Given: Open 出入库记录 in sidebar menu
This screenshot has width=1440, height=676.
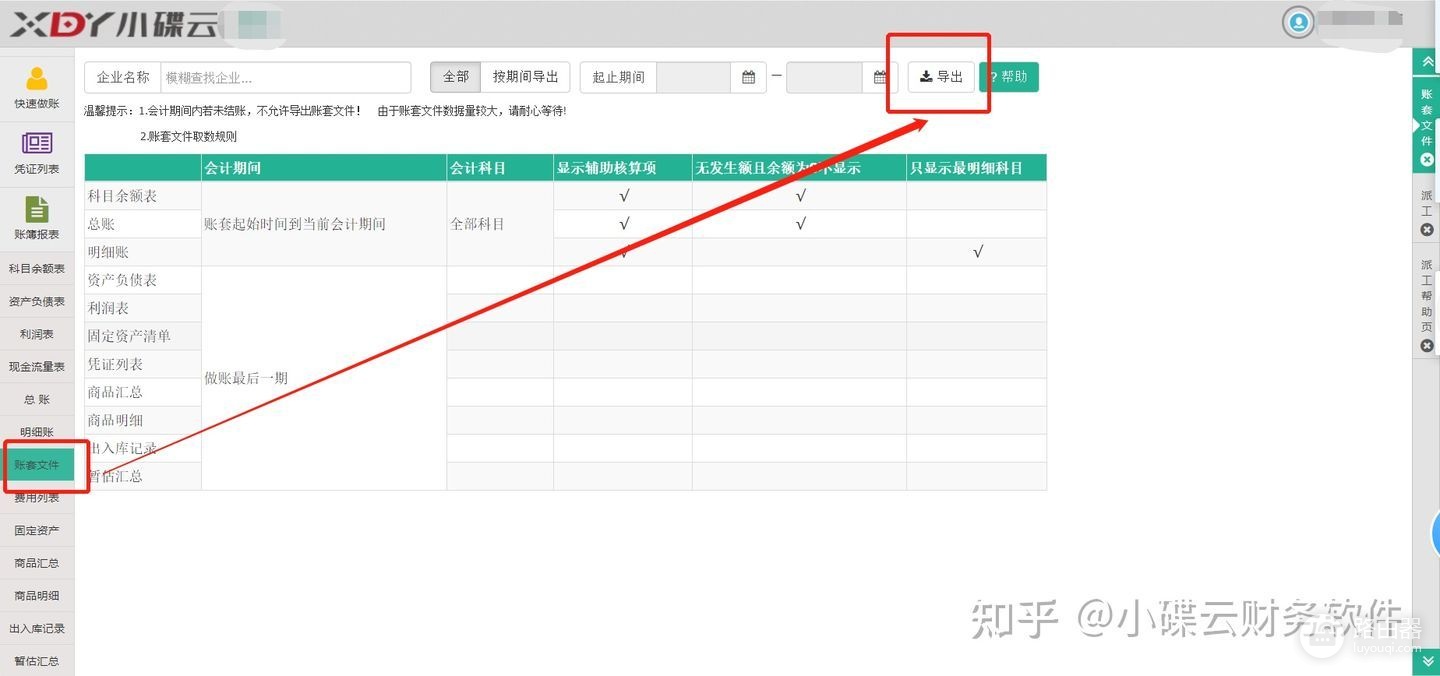Looking at the screenshot, I should pos(37,628).
